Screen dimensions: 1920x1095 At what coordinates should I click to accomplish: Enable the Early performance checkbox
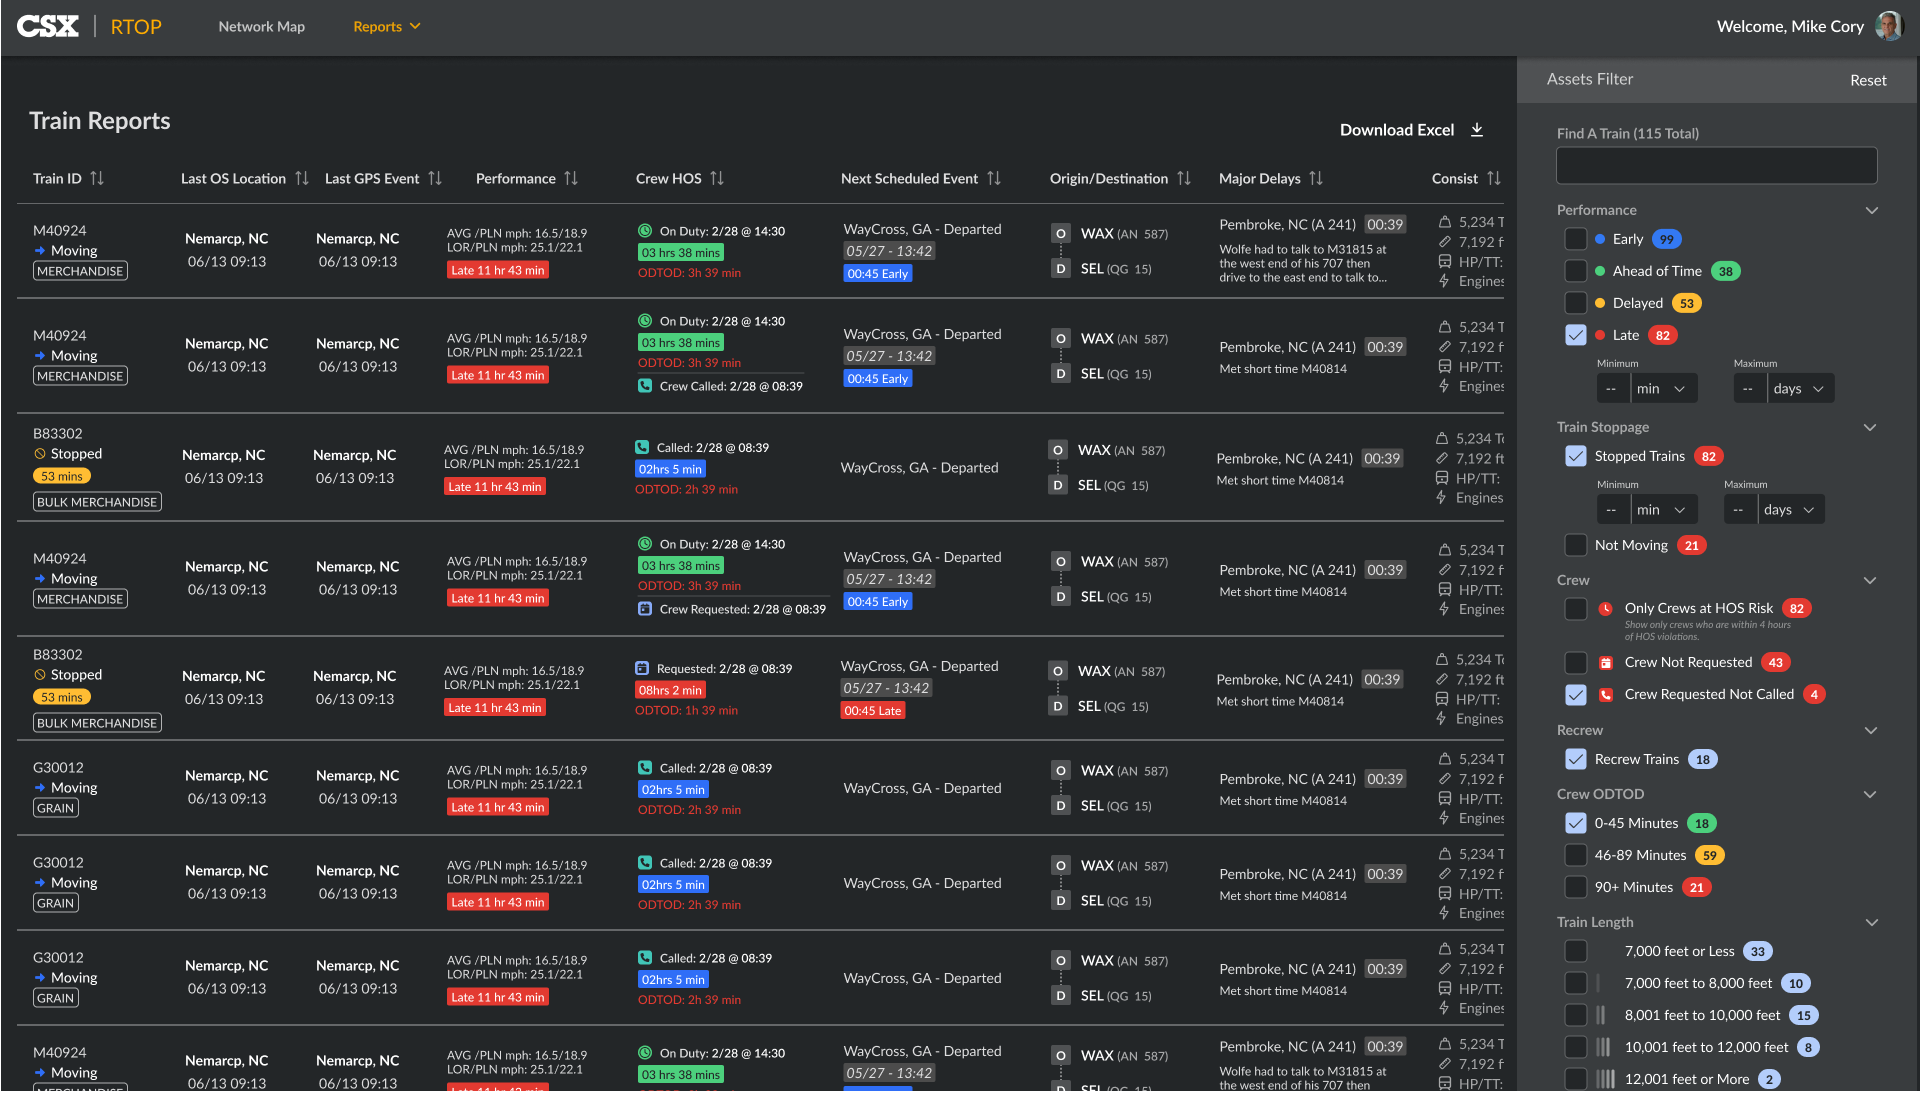pos(1576,239)
